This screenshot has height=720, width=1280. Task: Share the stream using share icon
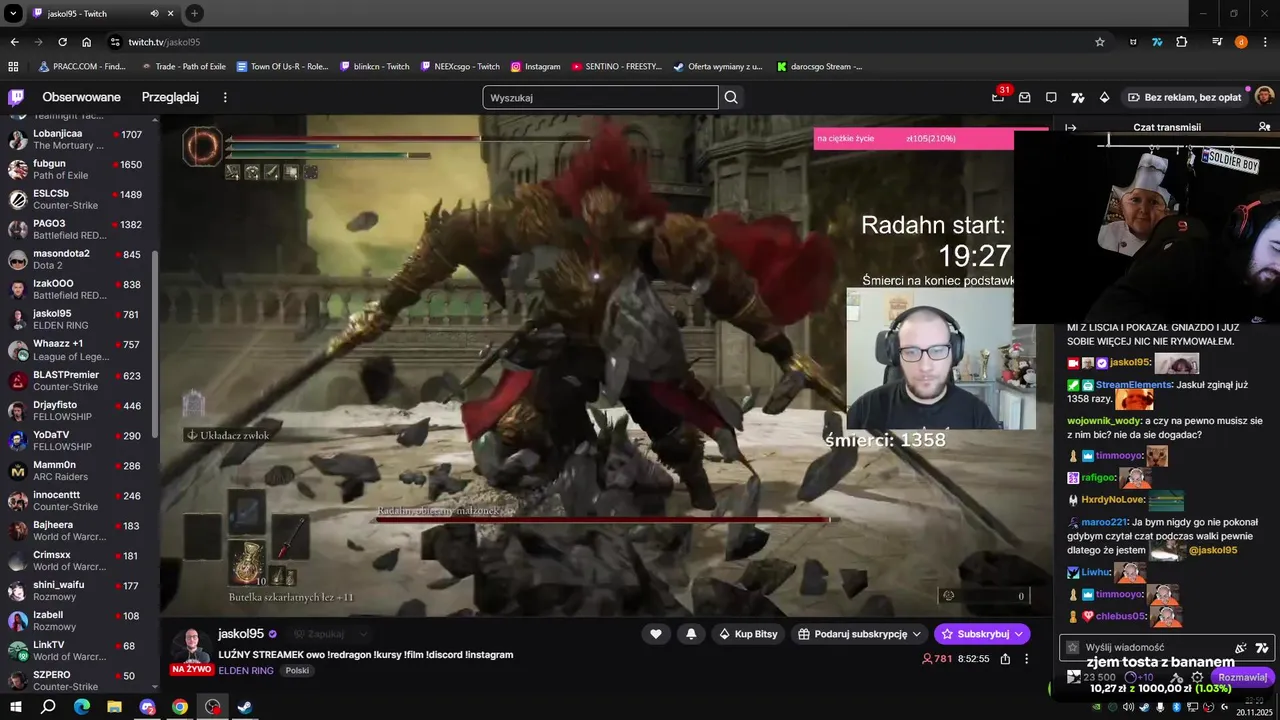pos(1005,659)
